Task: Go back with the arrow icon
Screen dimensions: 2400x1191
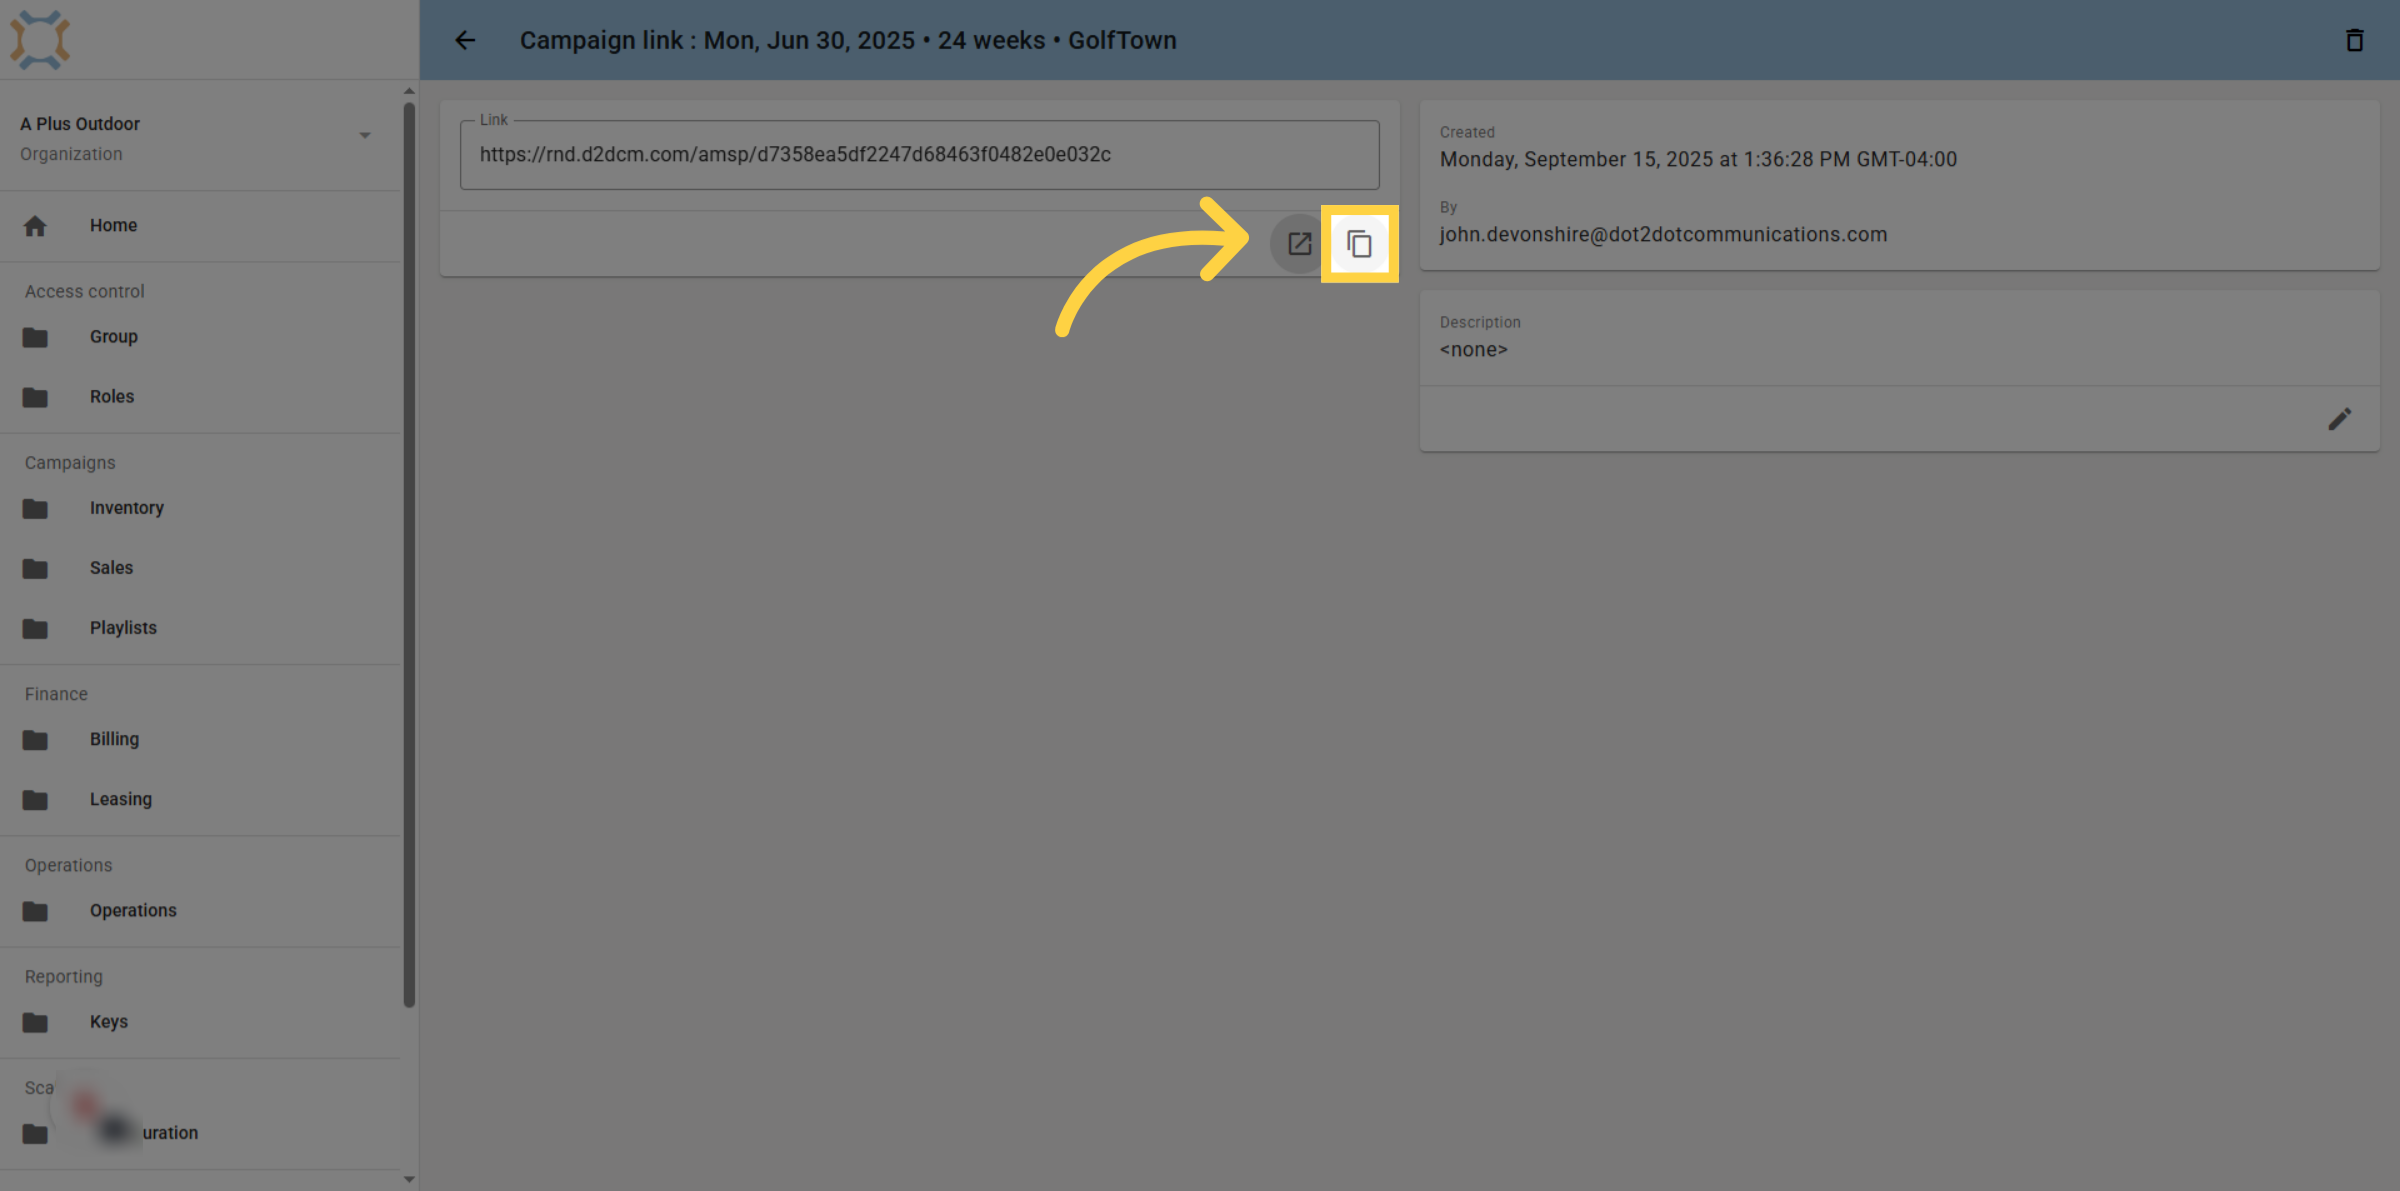Action: 465,40
